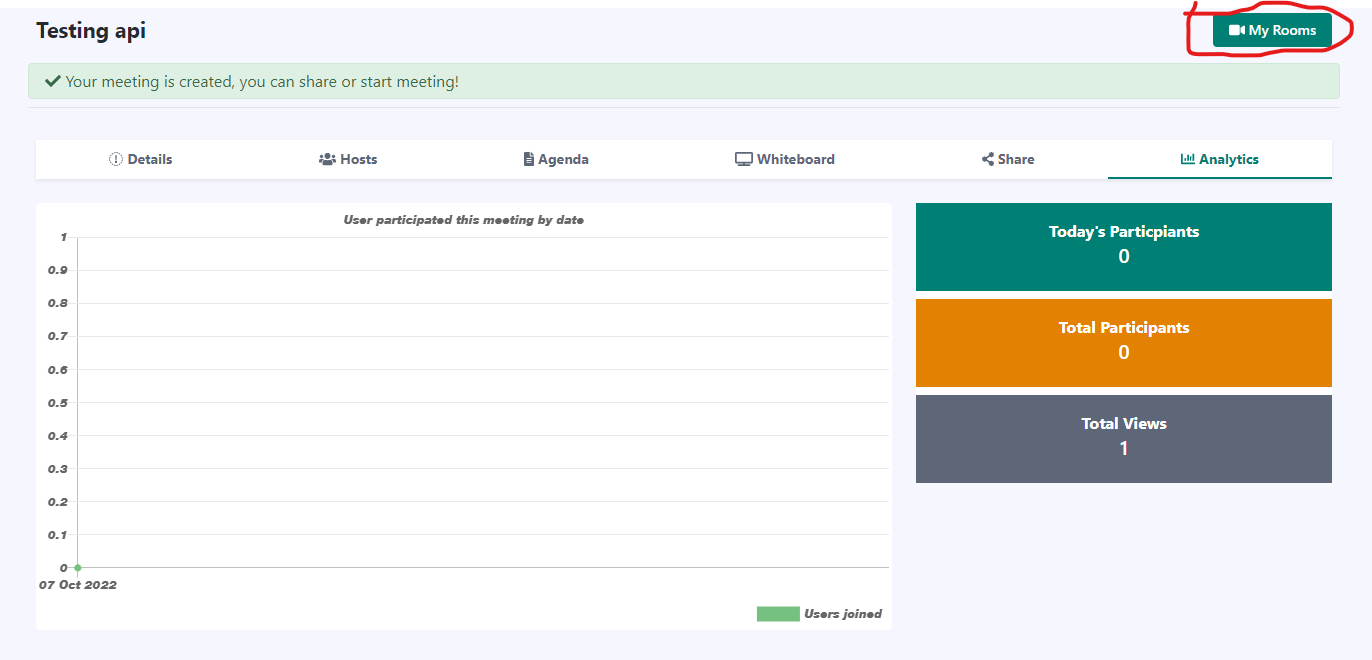Viewport: 1372px width, 660px height.
Task: Toggle the green Users joined legend swatch
Action: pyautogui.click(x=778, y=614)
